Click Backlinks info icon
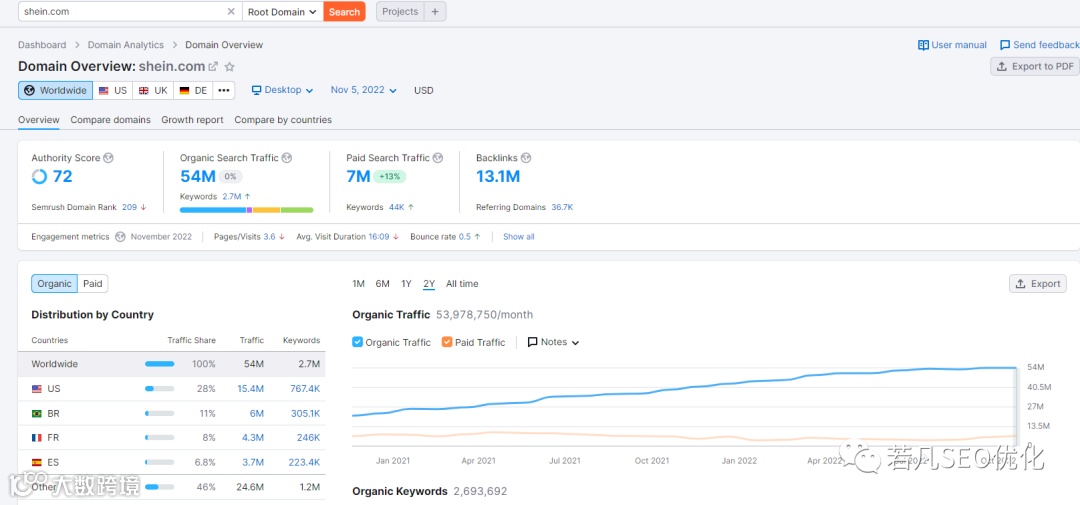The height and width of the screenshot is (505, 1080). [526, 158]
